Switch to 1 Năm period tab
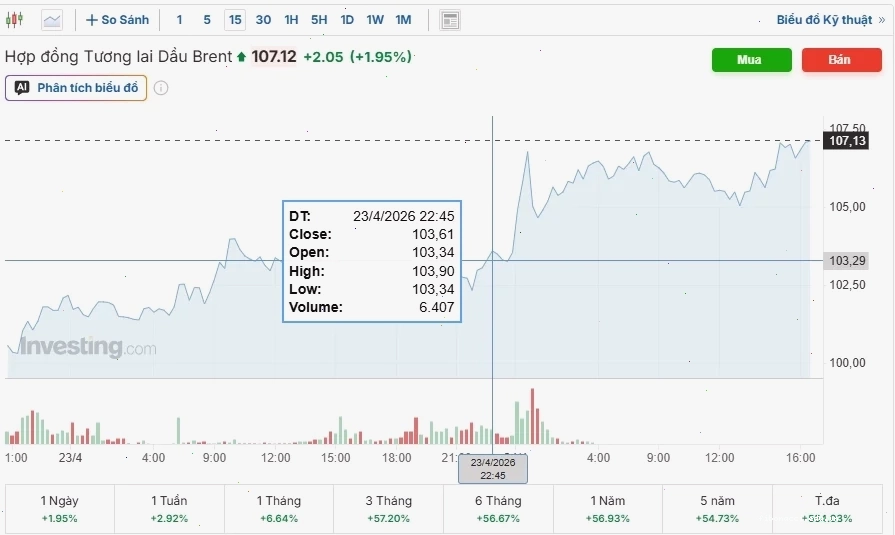This screenshot has width=895, height=535. tap(607, 509)
